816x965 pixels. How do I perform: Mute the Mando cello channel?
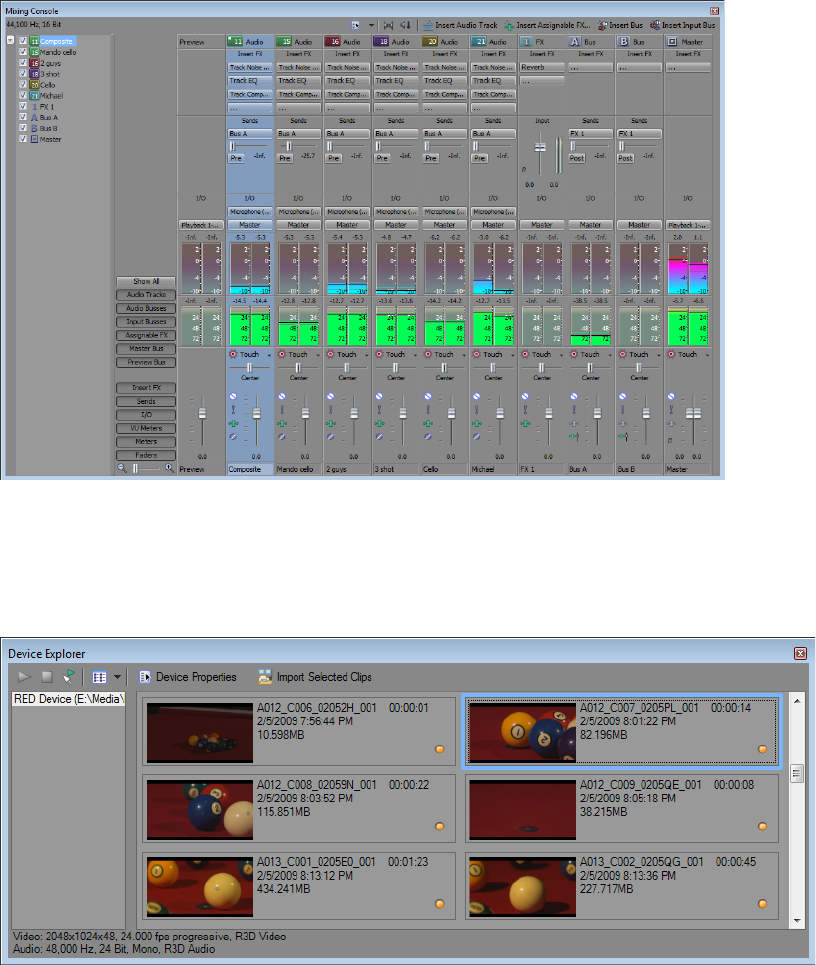282,397
